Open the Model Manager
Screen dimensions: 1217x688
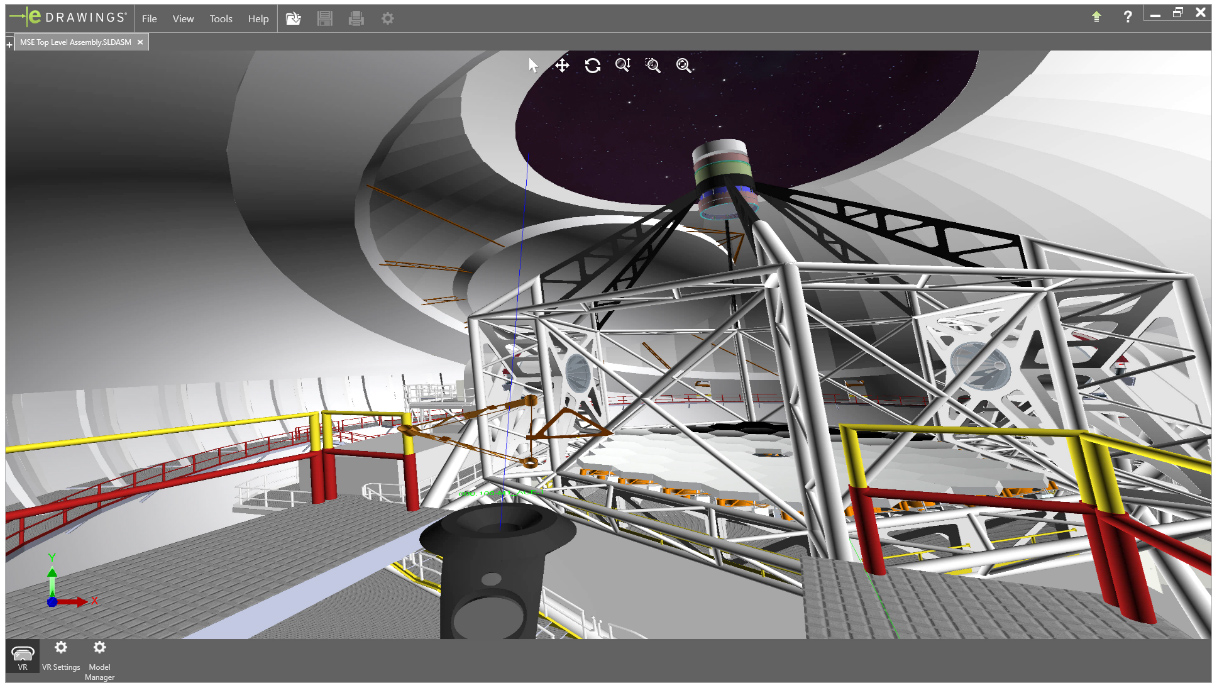(99, 655)
